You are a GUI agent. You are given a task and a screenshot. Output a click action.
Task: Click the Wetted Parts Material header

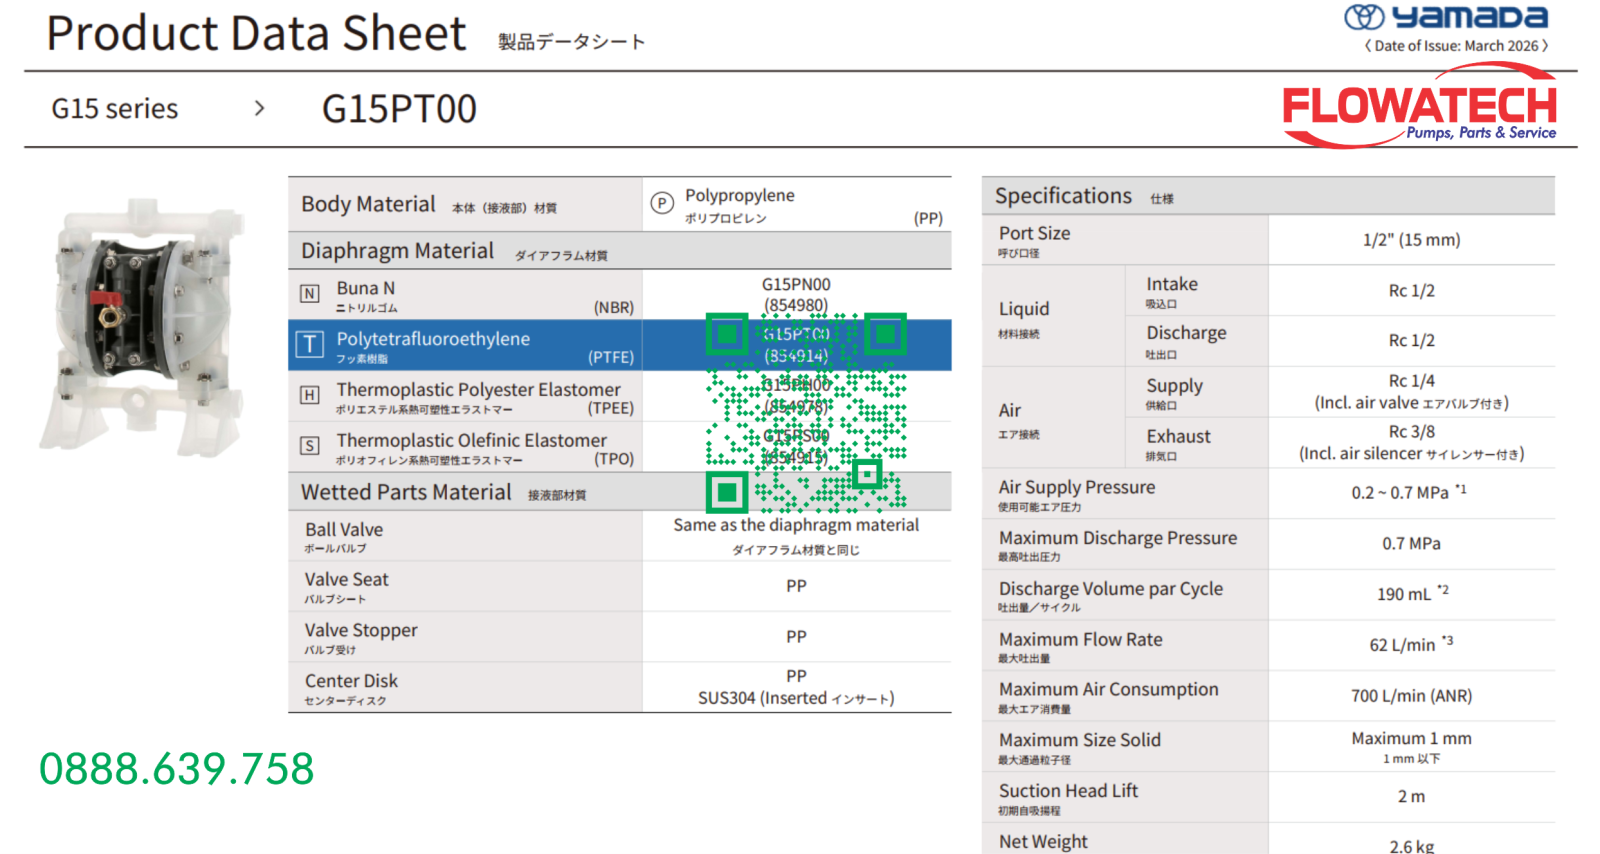(x=406, y=492)
